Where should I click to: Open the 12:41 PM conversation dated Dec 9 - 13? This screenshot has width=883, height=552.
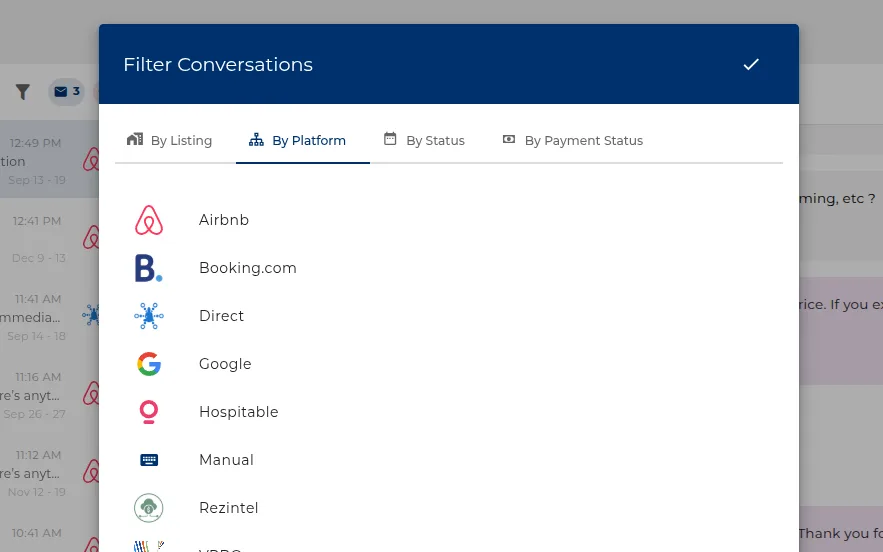pyautogui.click(x=50, y=237)
